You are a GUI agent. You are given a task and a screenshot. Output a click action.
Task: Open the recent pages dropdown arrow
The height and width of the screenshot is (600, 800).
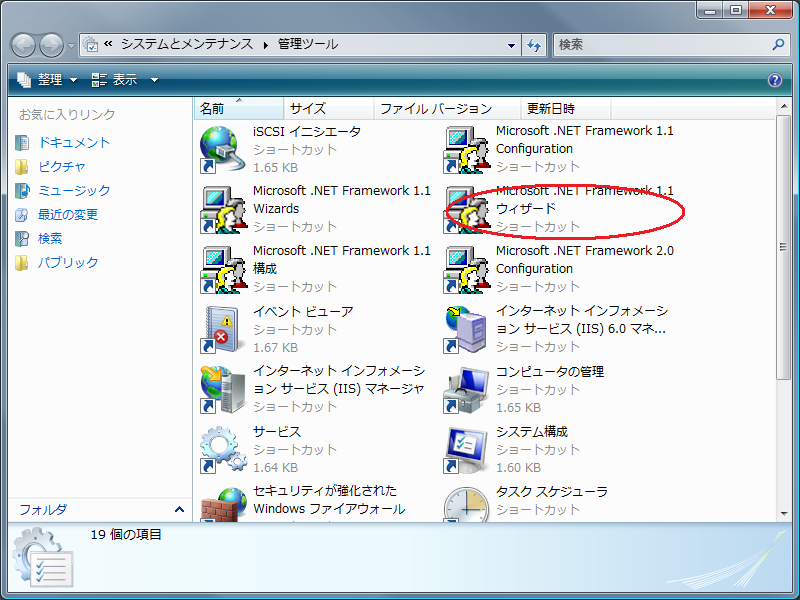pyautogui.click(x=71, y=46)
